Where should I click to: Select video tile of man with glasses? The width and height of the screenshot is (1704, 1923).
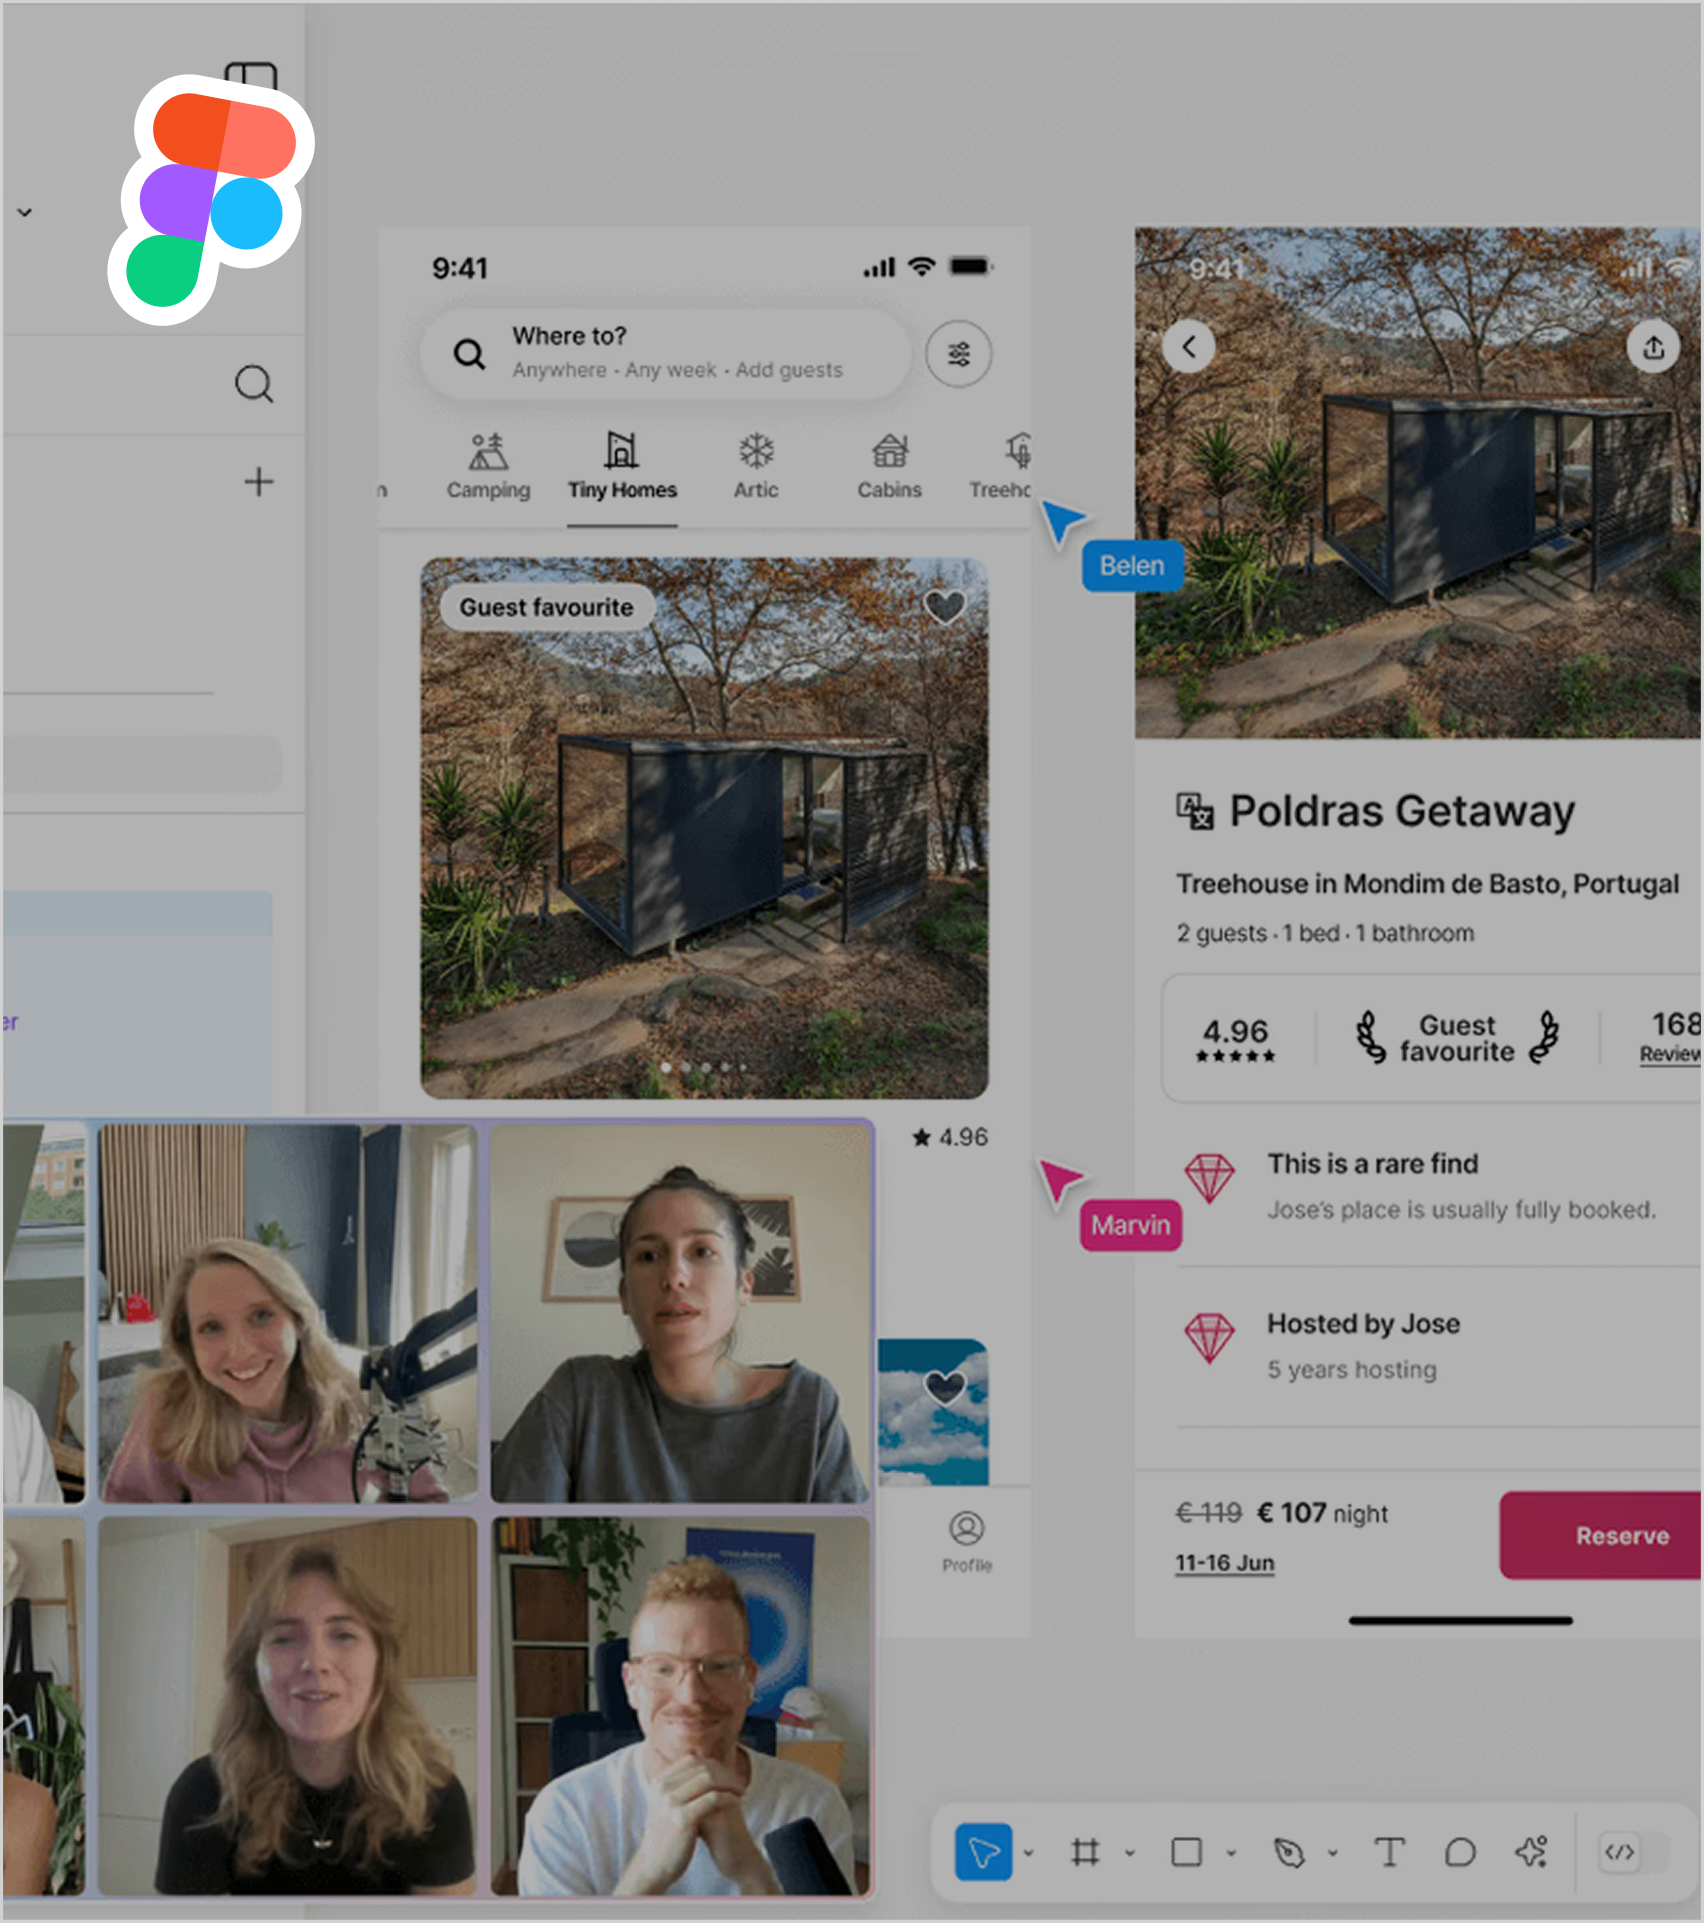click(680, 1706)
